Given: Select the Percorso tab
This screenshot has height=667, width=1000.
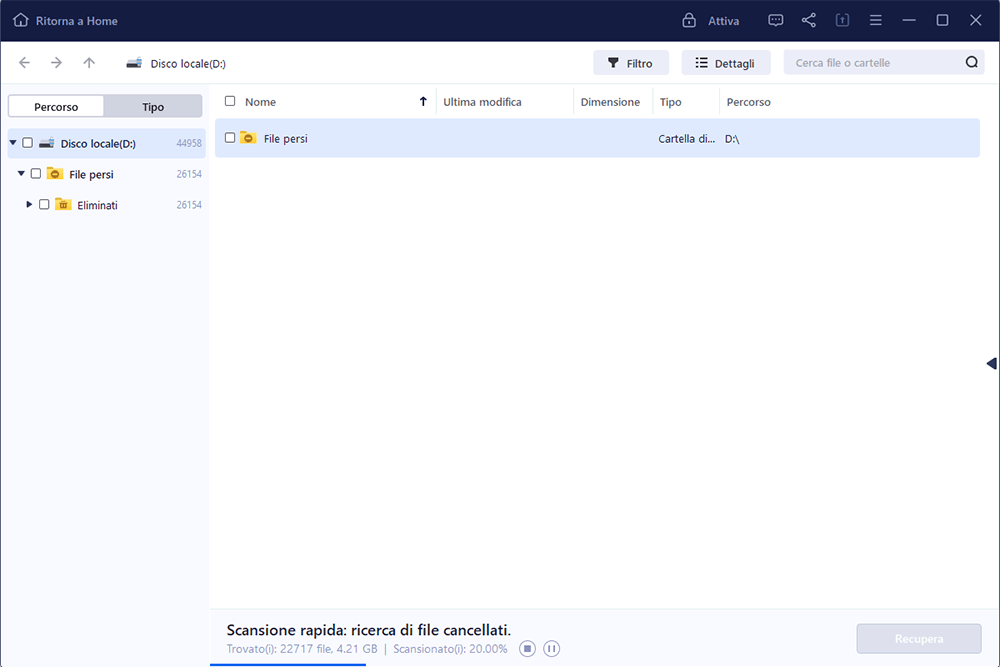Looking at the screenshot, I should pyautogui.click(x=56, y=106).
